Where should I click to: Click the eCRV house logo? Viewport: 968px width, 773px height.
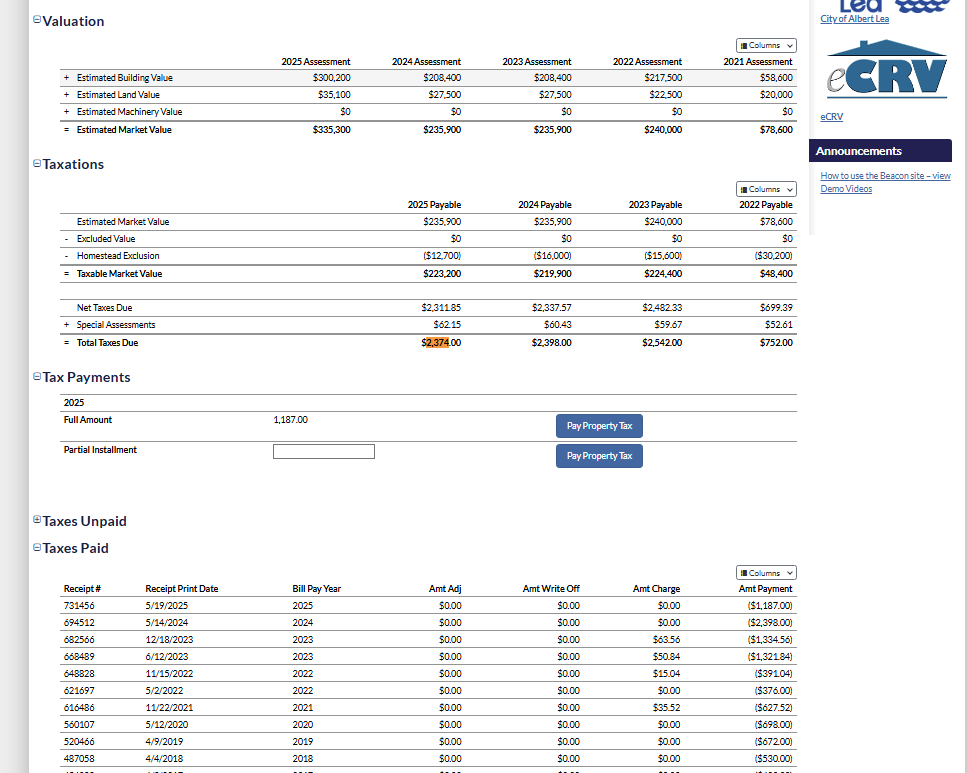coord(887,70)
